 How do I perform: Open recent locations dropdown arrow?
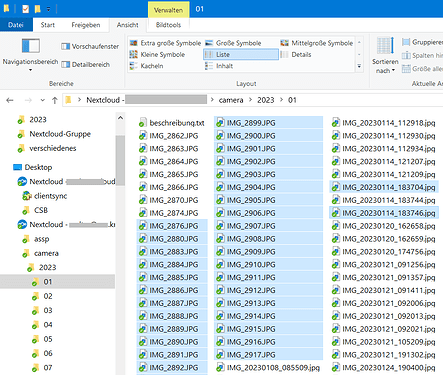coord(42,100)
